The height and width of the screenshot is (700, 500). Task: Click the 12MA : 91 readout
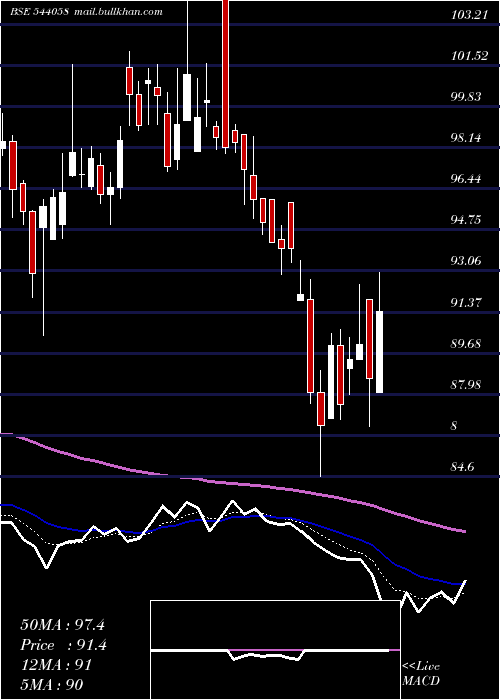[56, 665]
